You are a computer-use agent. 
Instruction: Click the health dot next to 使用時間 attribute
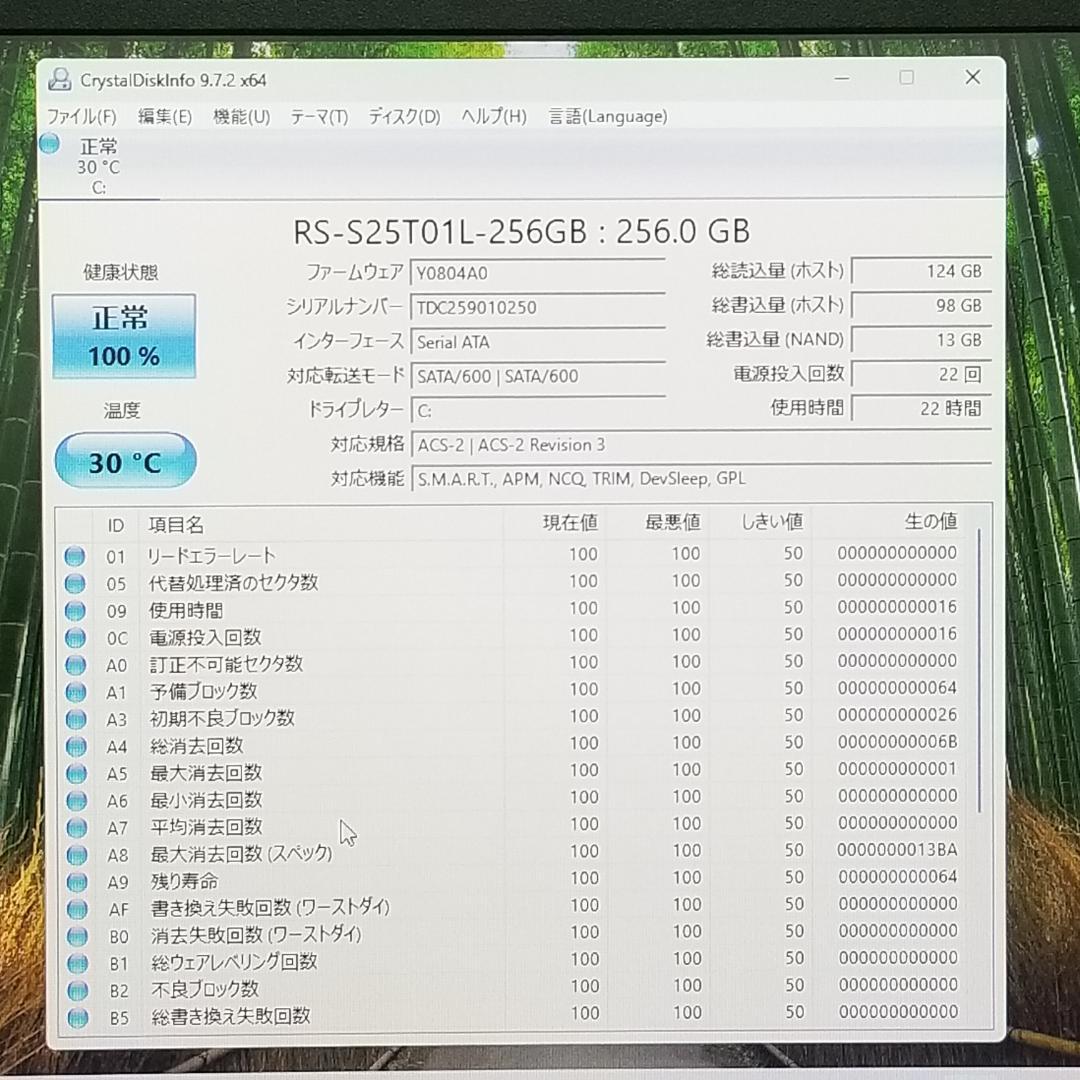tap(75, 610)
